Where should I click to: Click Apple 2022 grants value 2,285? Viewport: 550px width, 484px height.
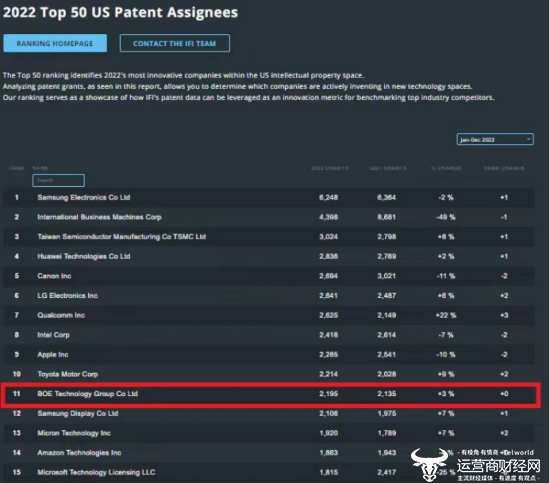tap(329, 355)
